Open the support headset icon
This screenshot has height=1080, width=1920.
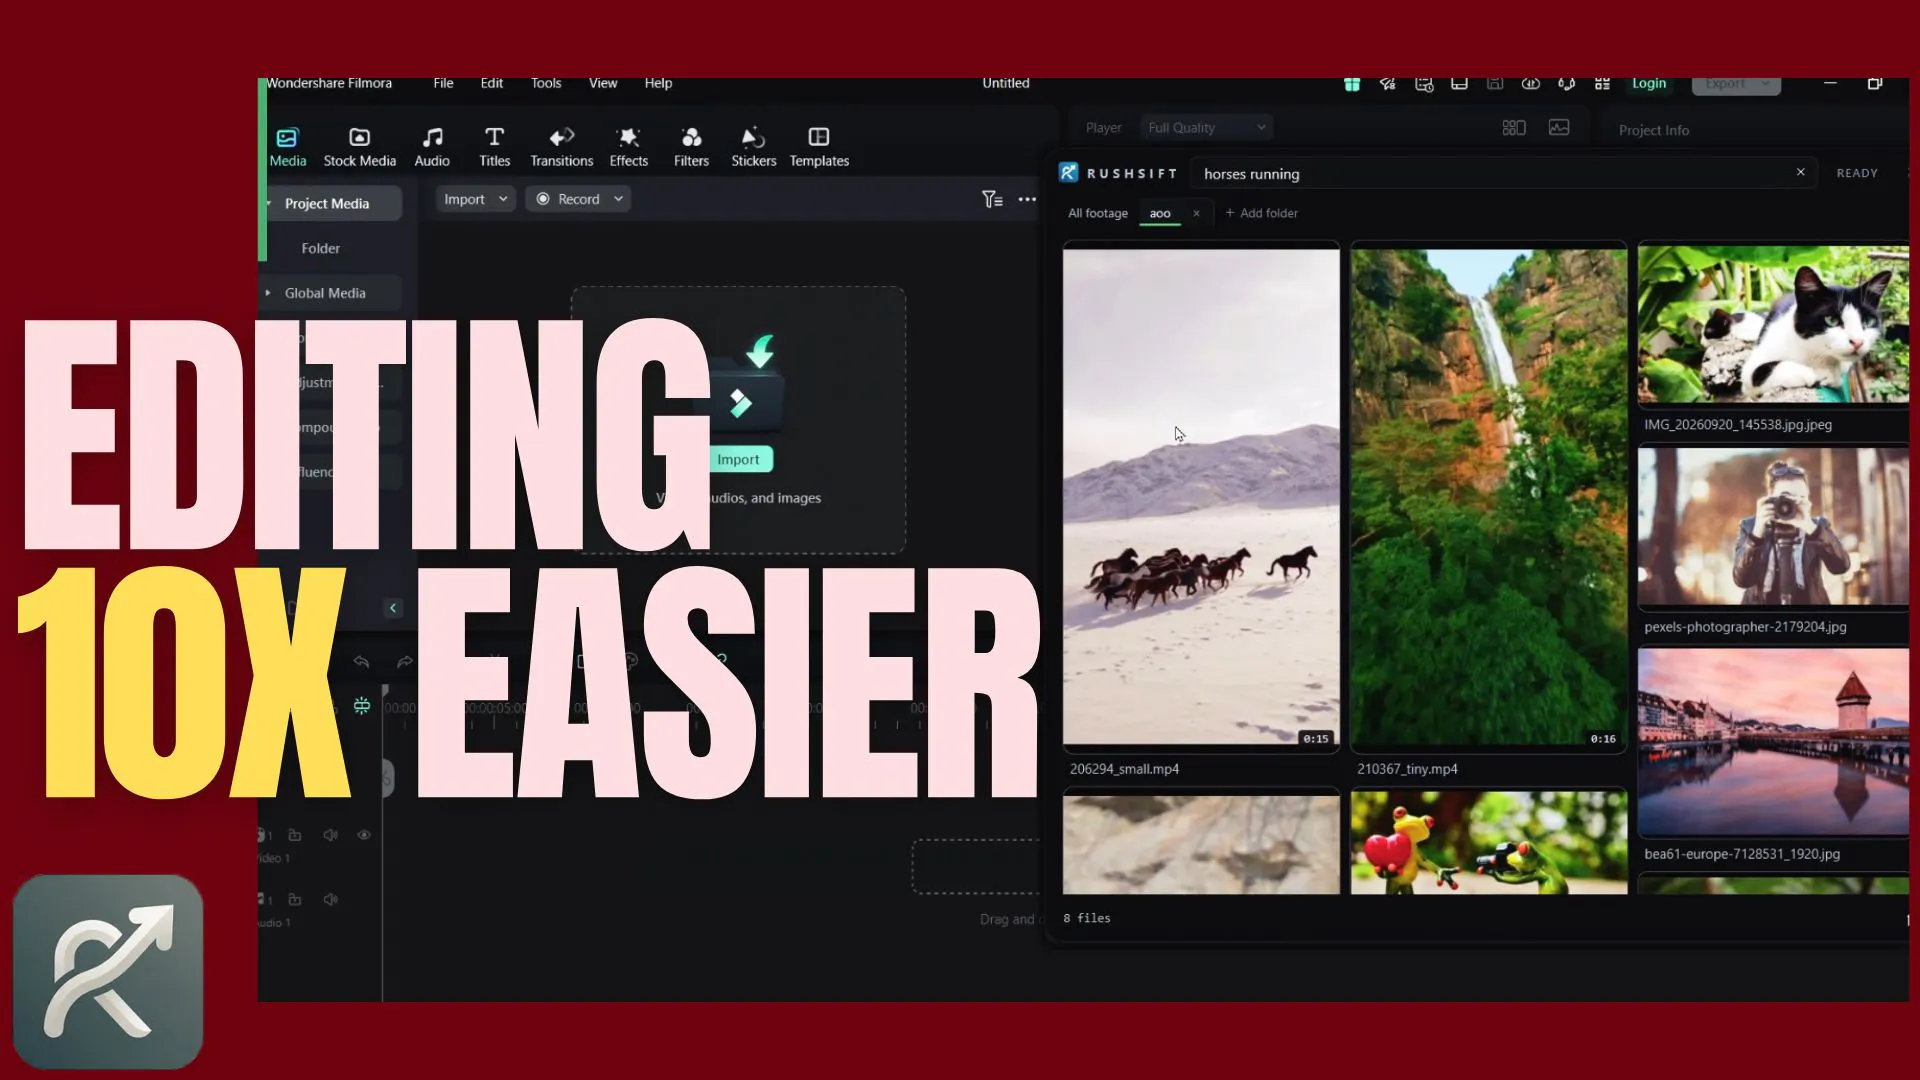pos(1566,84)
